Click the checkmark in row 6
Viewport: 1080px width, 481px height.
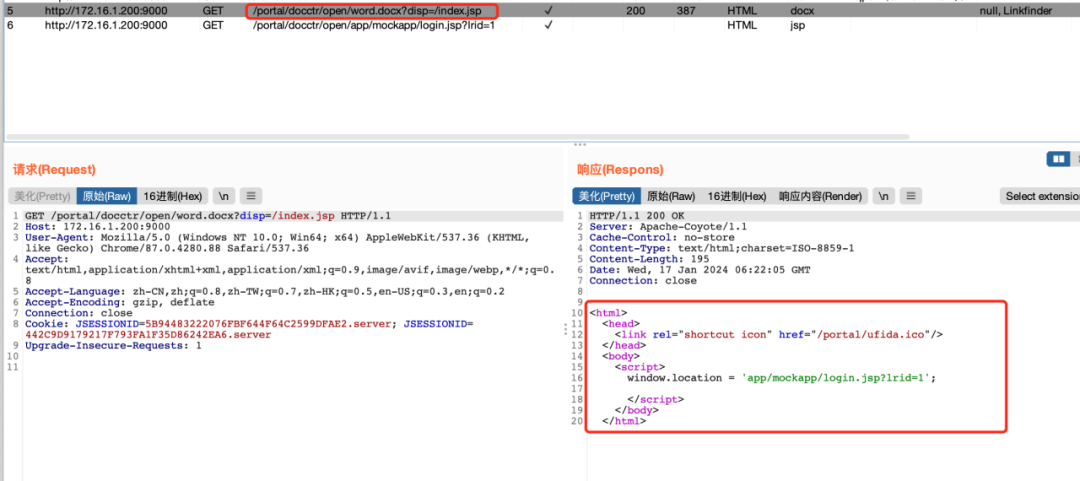click(x=548, y=25)
